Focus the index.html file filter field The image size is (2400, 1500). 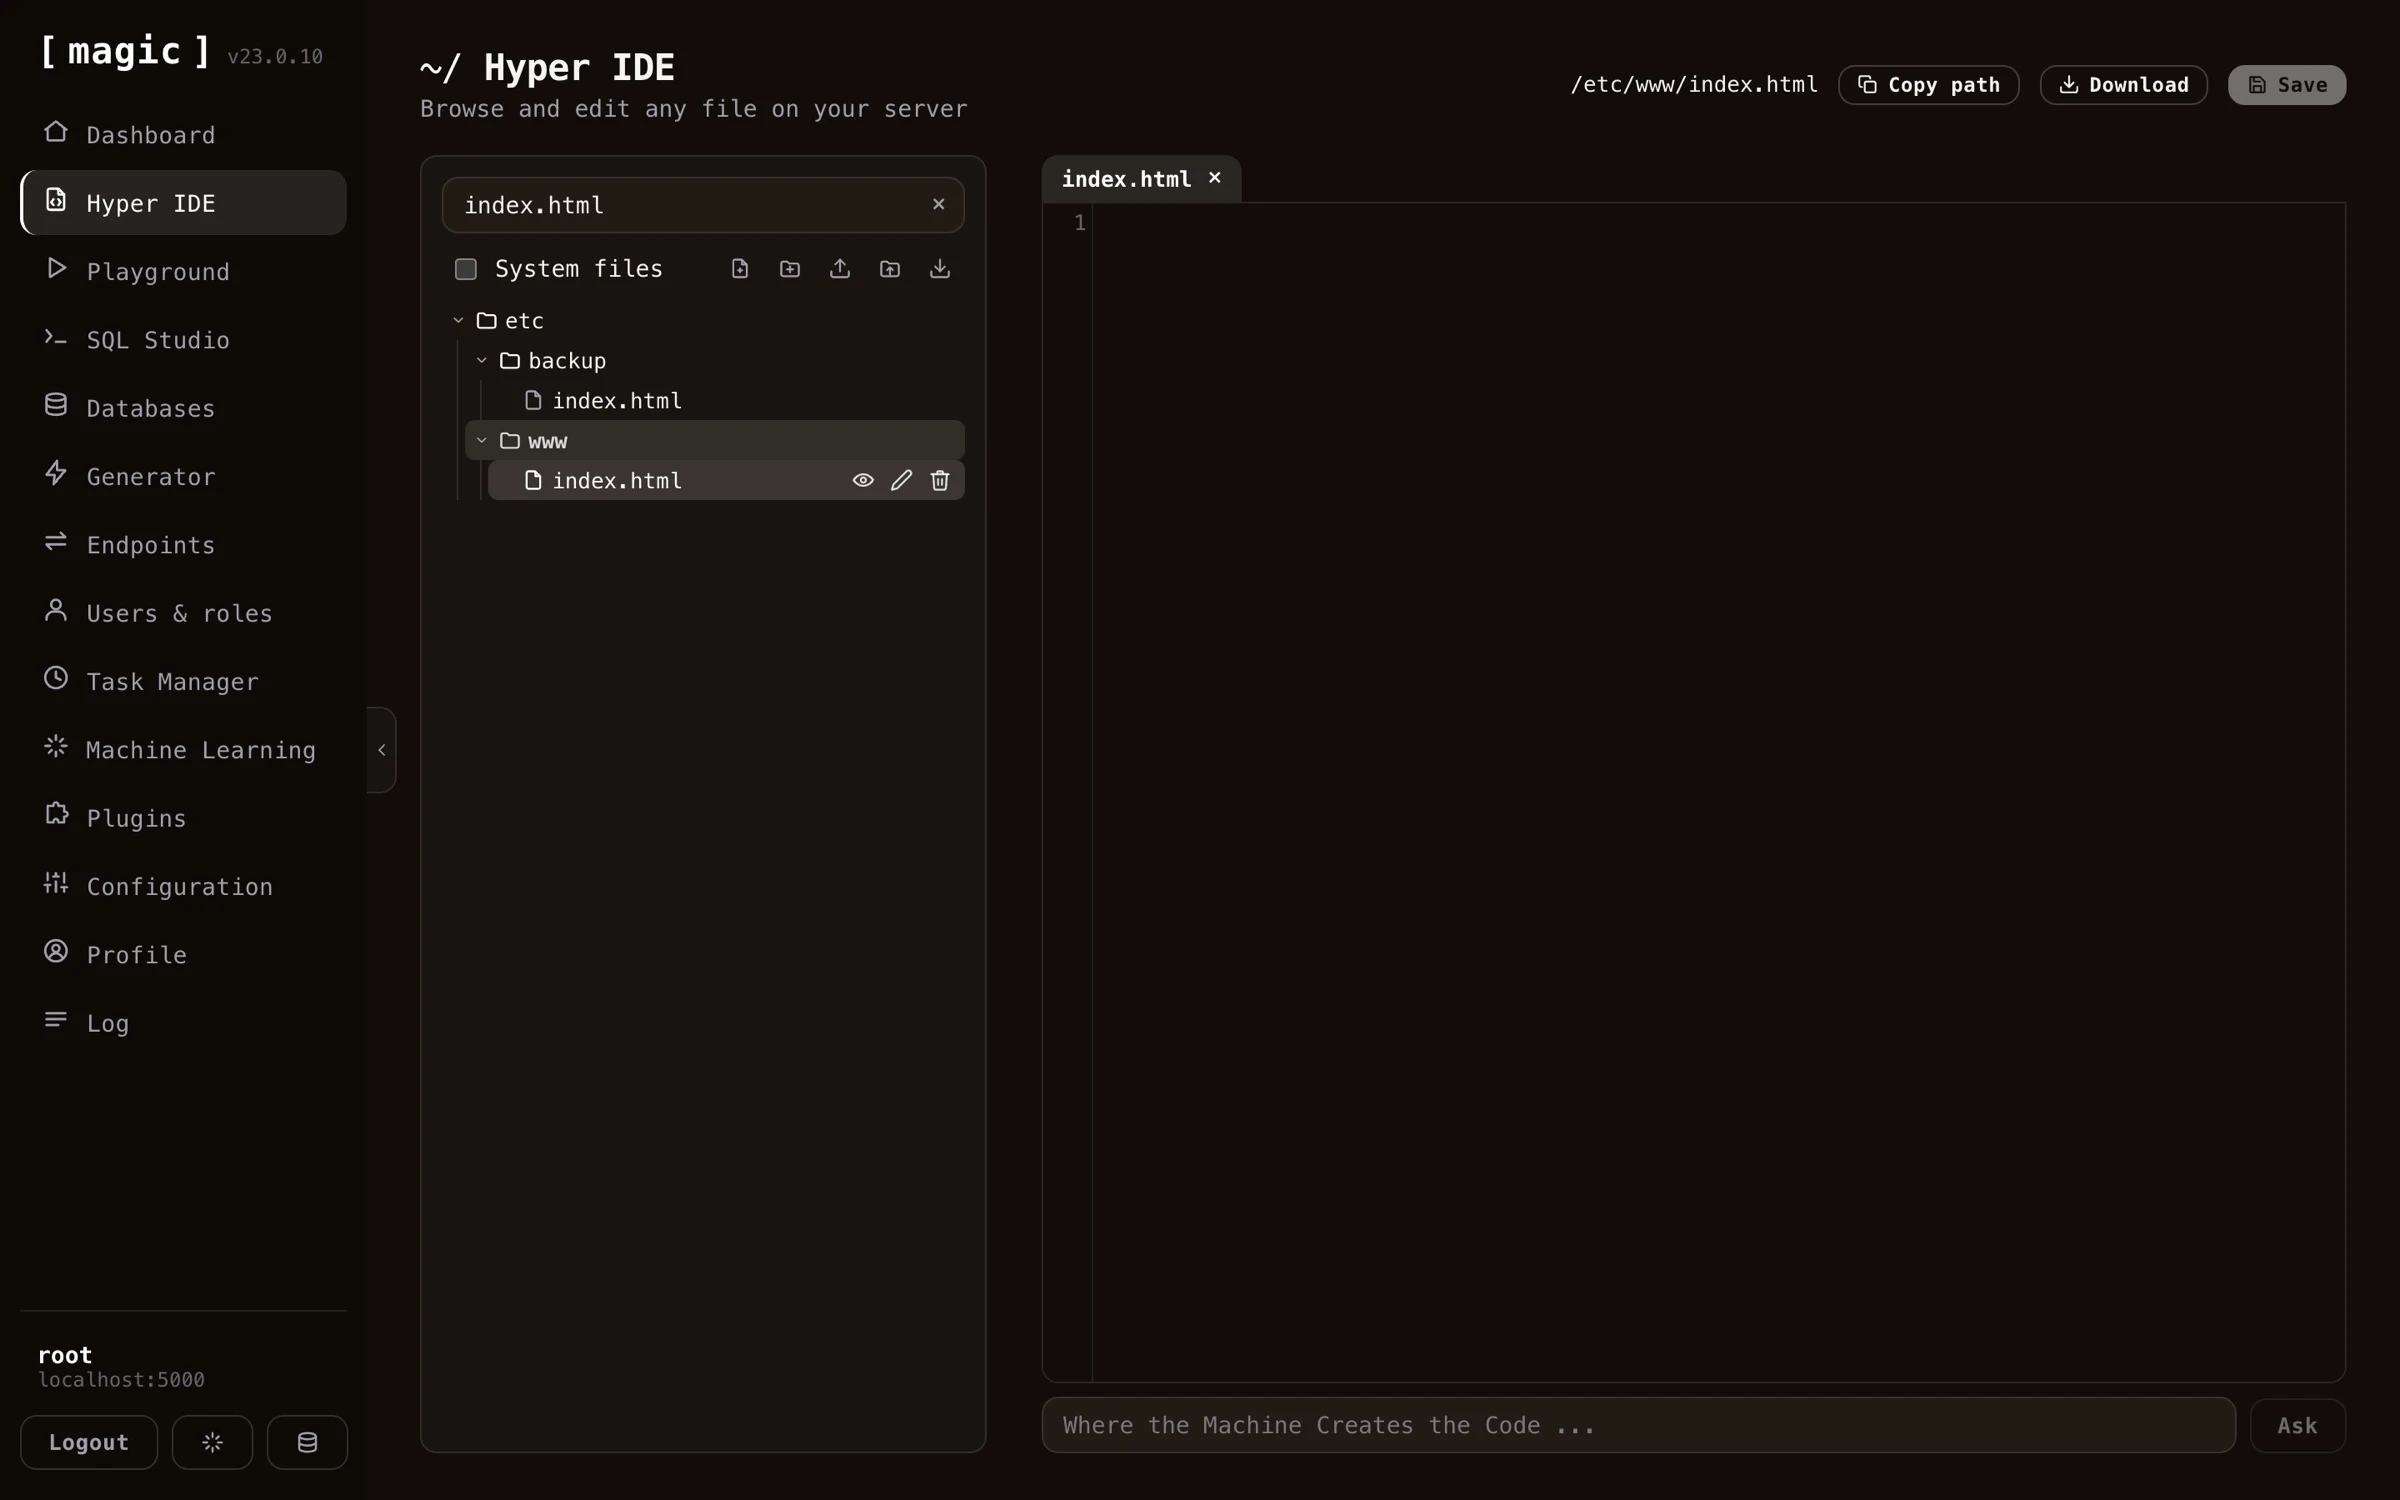703,205
